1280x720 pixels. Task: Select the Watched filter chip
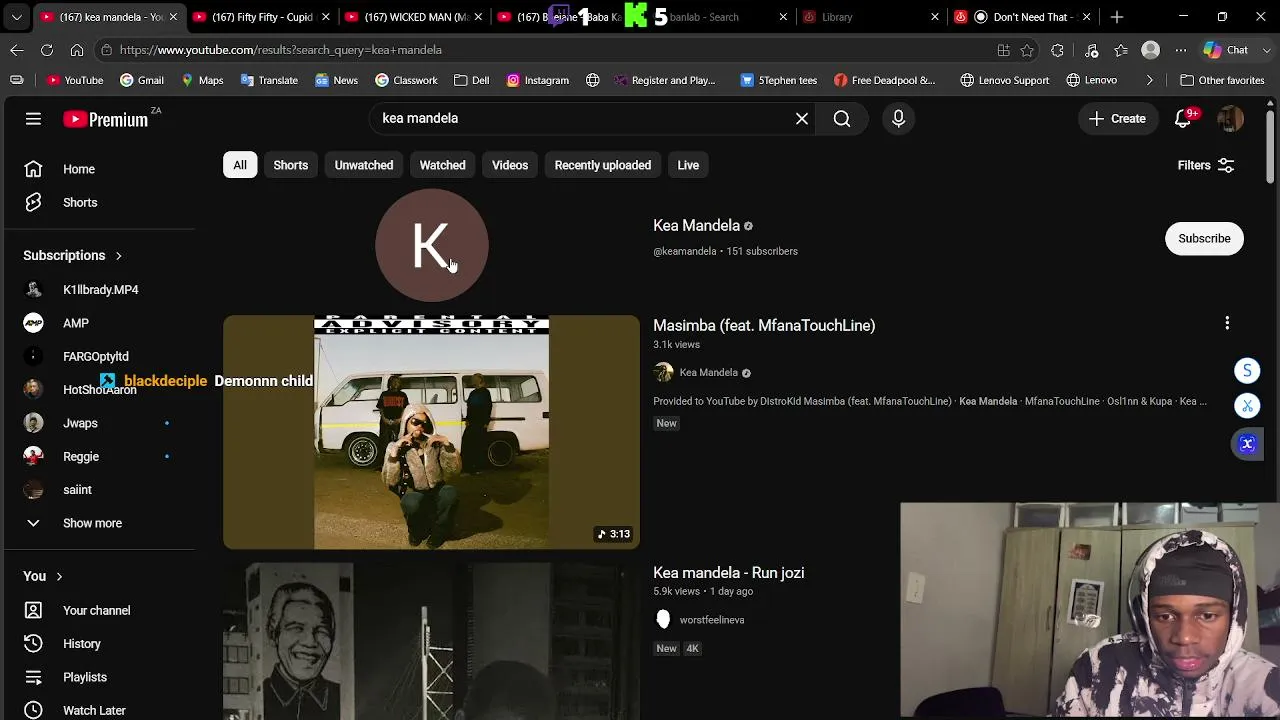[x=442, y=165]
